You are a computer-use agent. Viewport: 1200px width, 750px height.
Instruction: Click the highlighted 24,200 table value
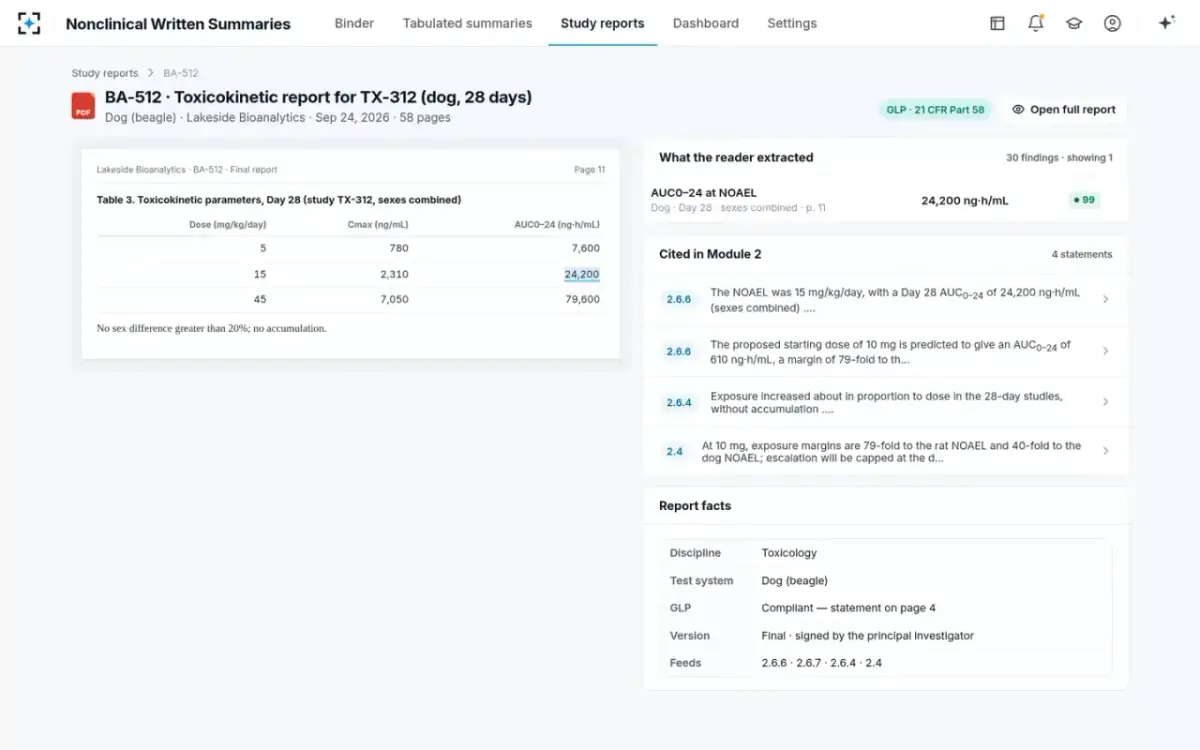pyautogui.click(x=582, y=274)
